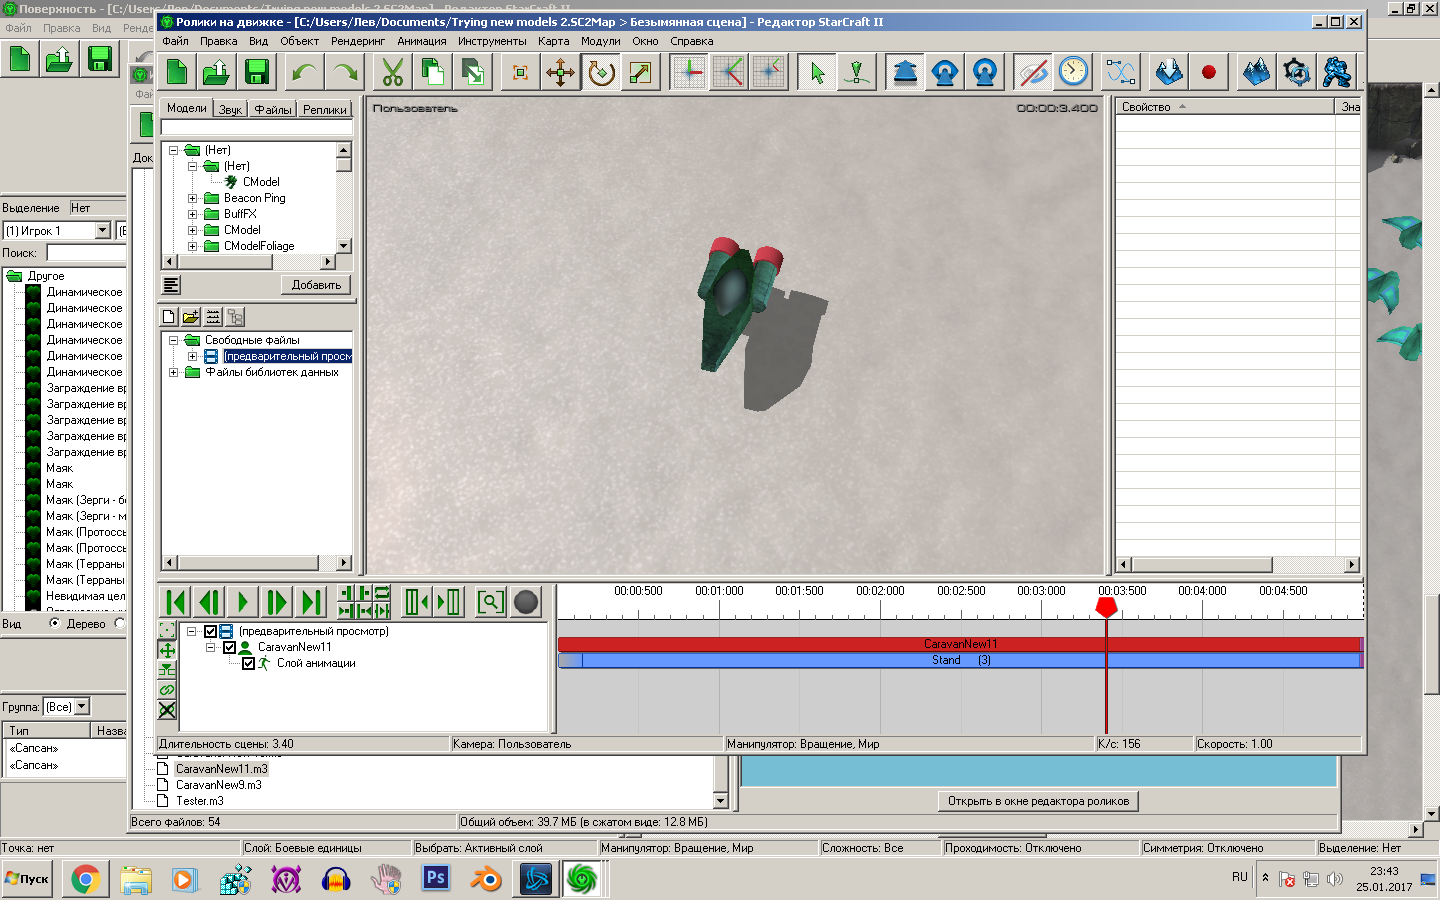Switch to the Звук tab
Viewport: 1440px width, 900px height.
point(230,109)
